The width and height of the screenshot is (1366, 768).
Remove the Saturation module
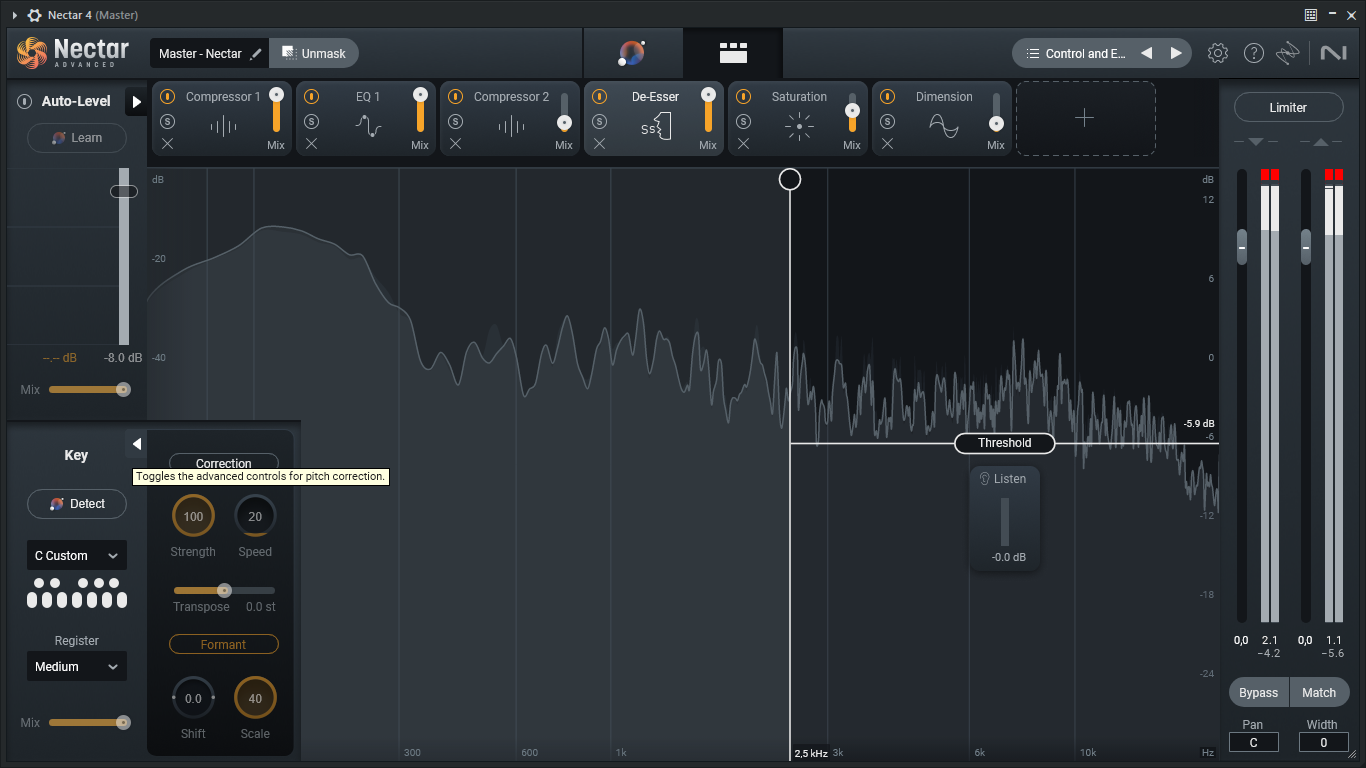point(743,144)
